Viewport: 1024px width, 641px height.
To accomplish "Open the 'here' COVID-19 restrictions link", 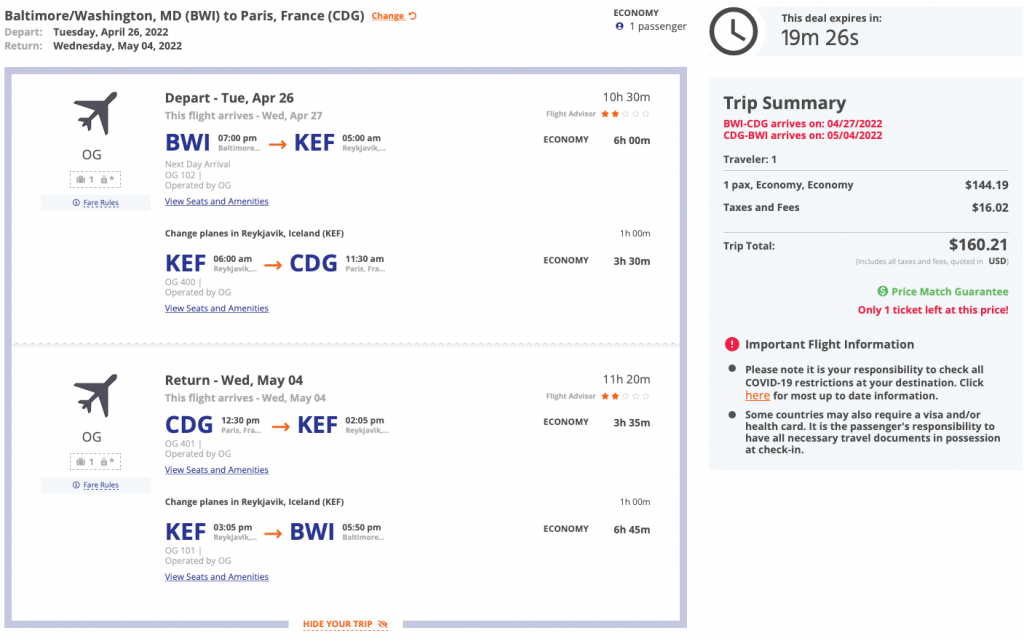I will pyautogui.click(x=757, y=396).
